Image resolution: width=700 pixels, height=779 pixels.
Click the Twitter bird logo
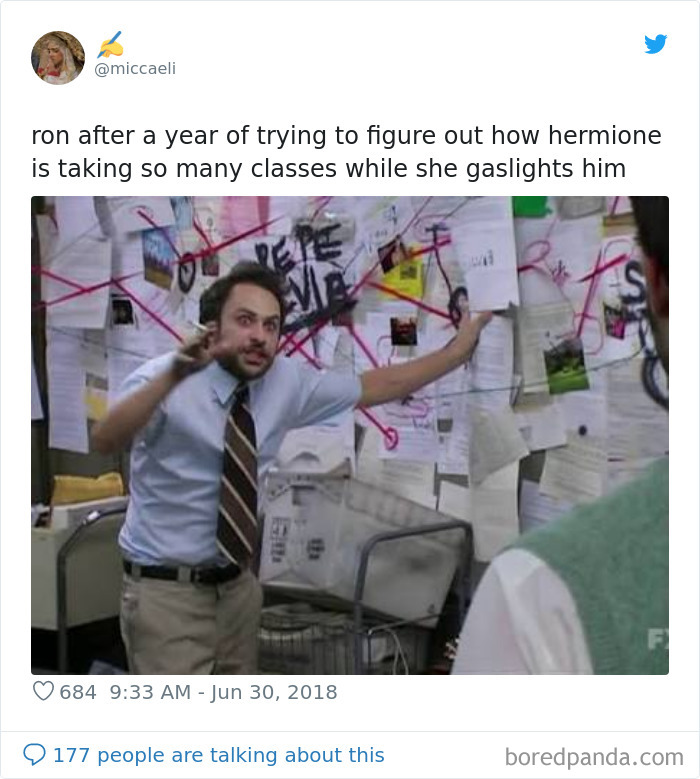(655, 44)
